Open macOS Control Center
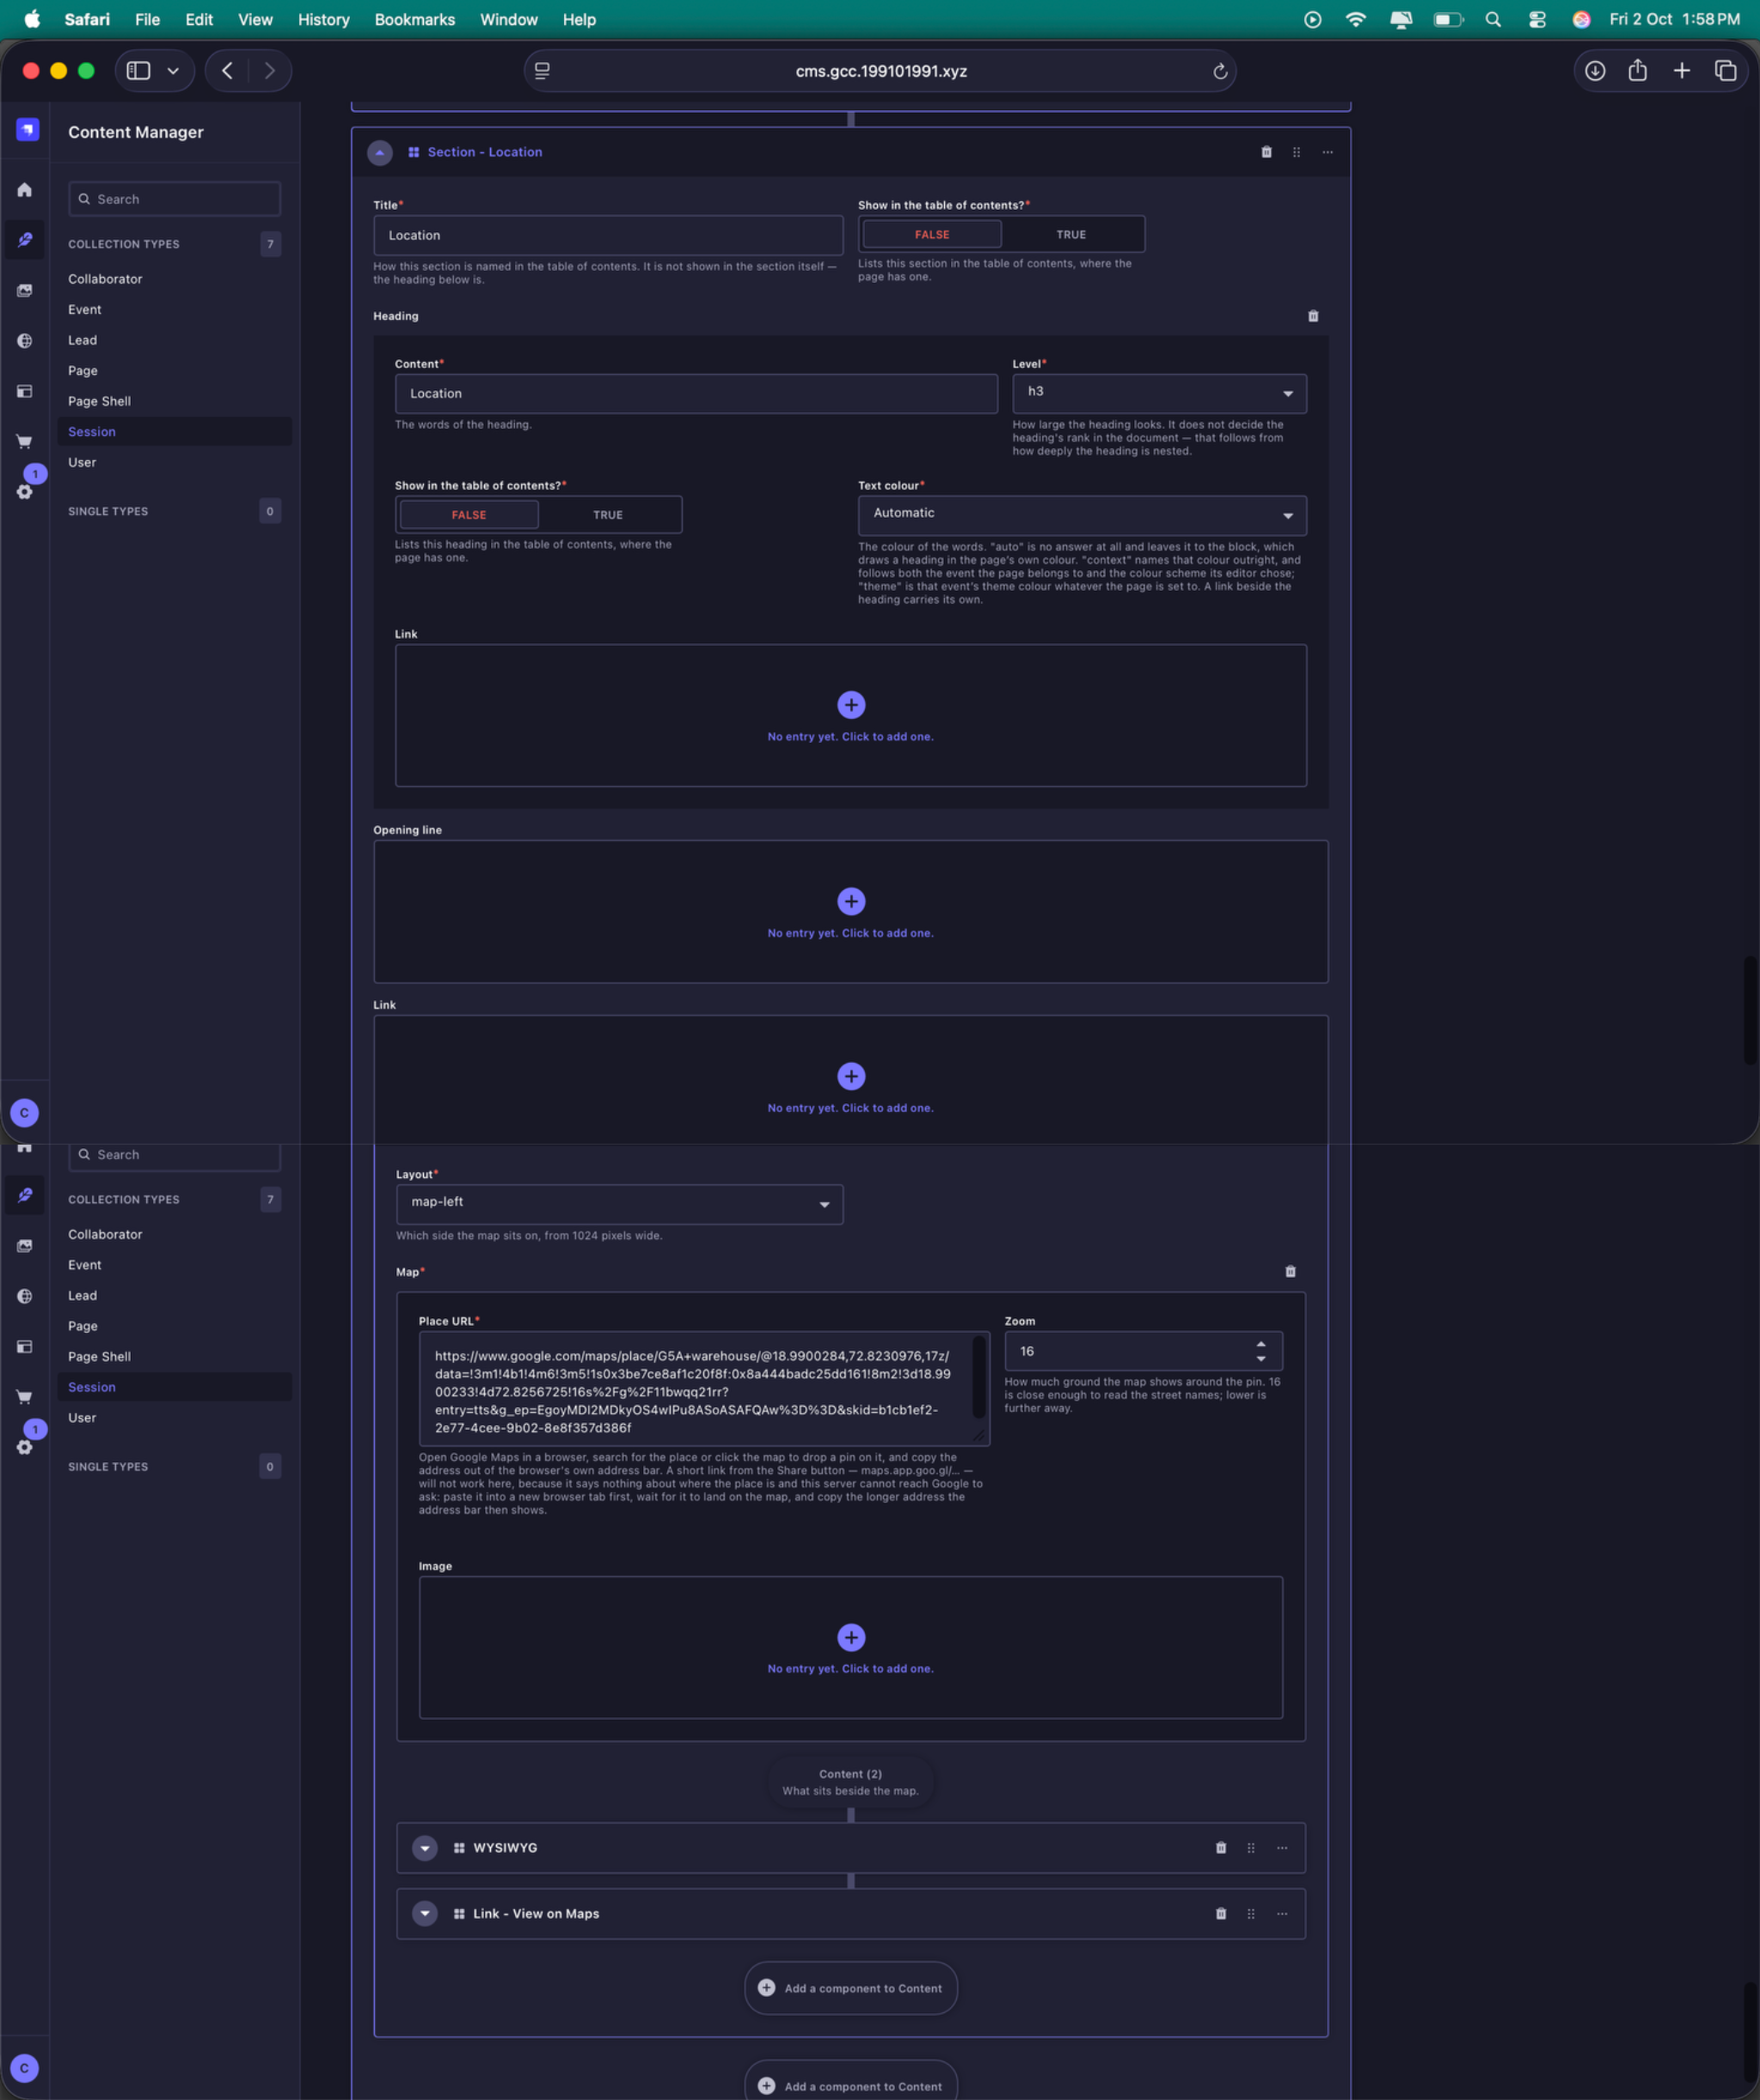 click(1537, 19)
